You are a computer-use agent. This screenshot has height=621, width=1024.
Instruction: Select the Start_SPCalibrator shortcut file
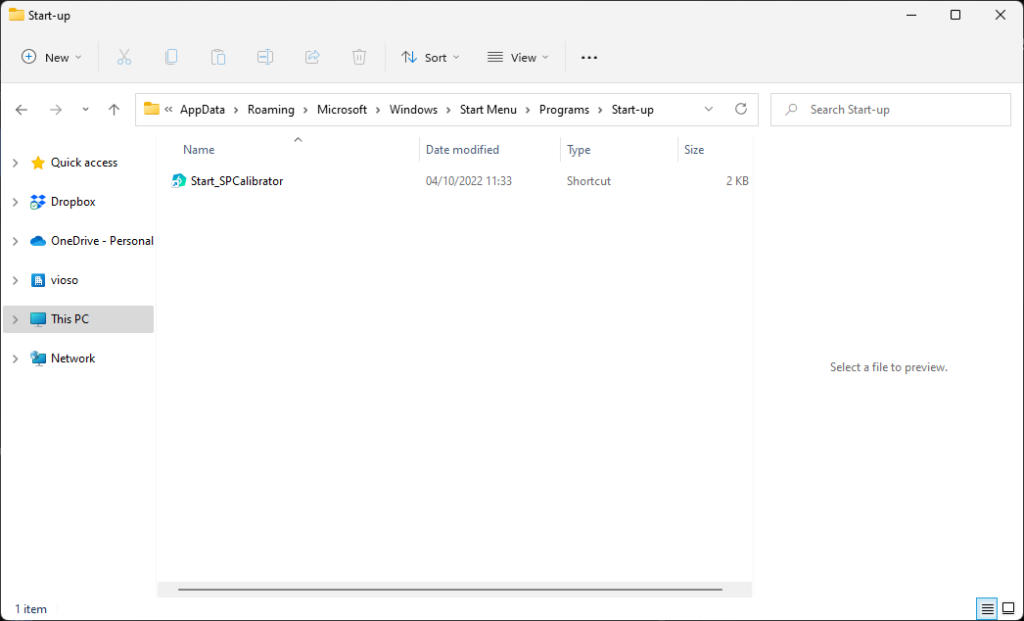point(236,181)
